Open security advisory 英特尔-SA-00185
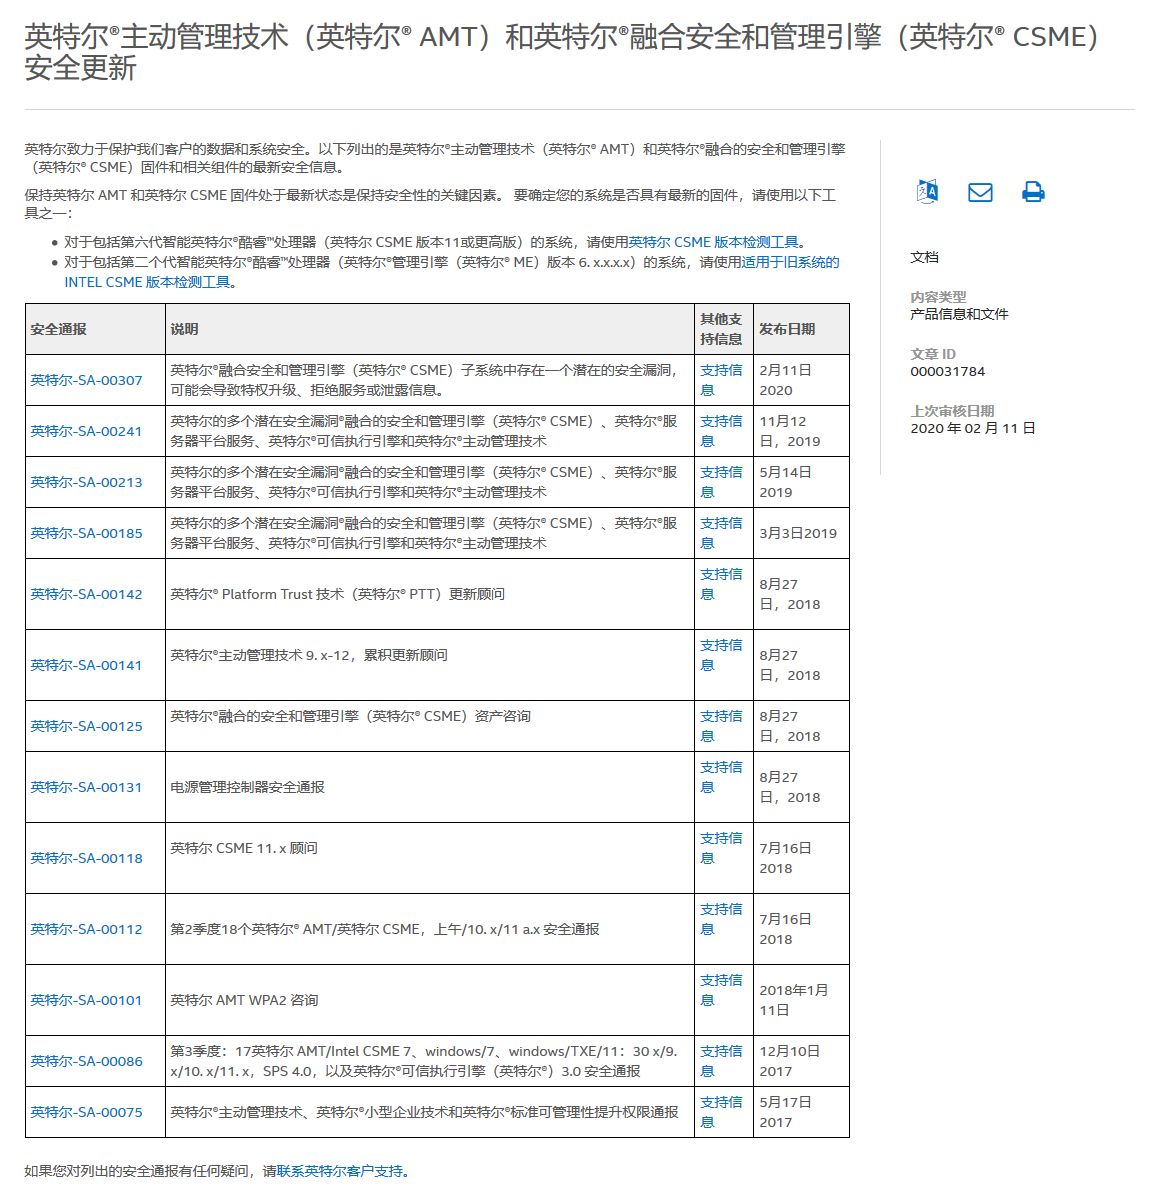The height and width of the screenshot is (1193, 1160). pos(86,533)
